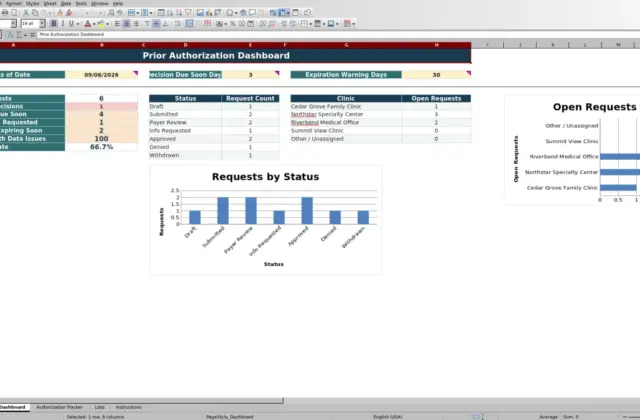The height and width of the screenshot is (420, 640).
Task: Click the Format as Date icon
Action: [251, 24]
